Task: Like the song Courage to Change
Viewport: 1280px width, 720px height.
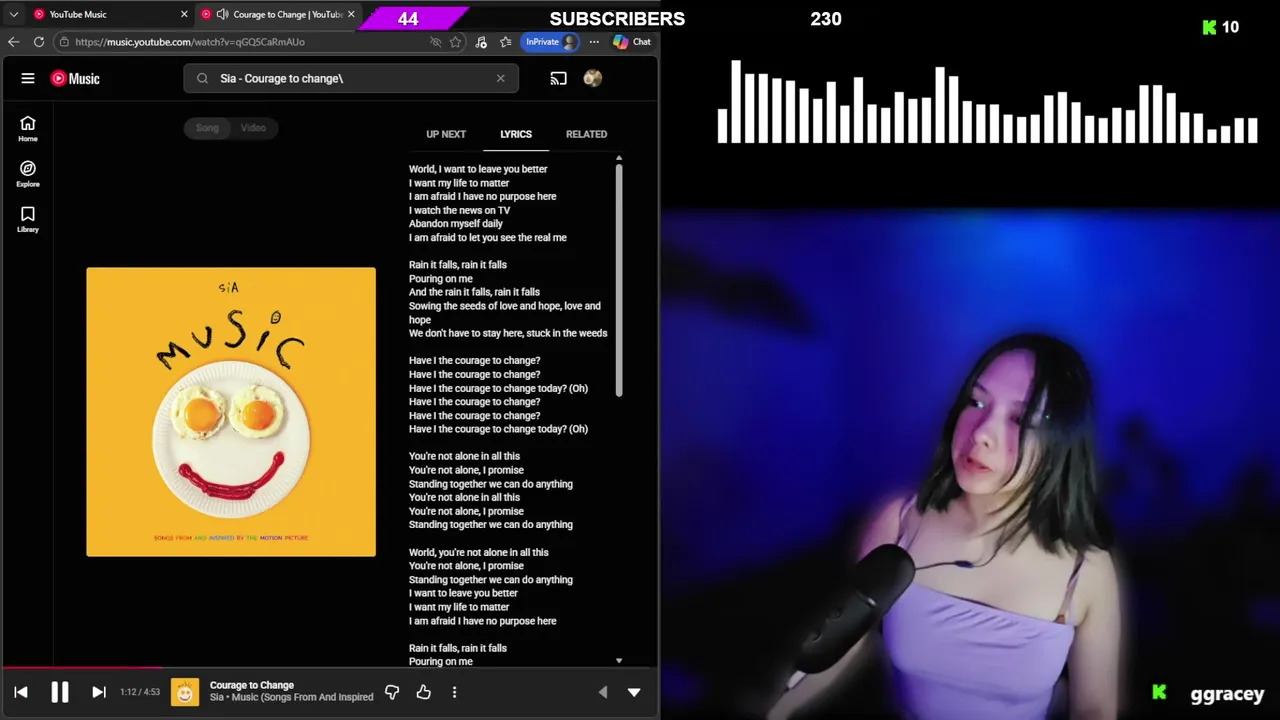Action: (424, 692)
